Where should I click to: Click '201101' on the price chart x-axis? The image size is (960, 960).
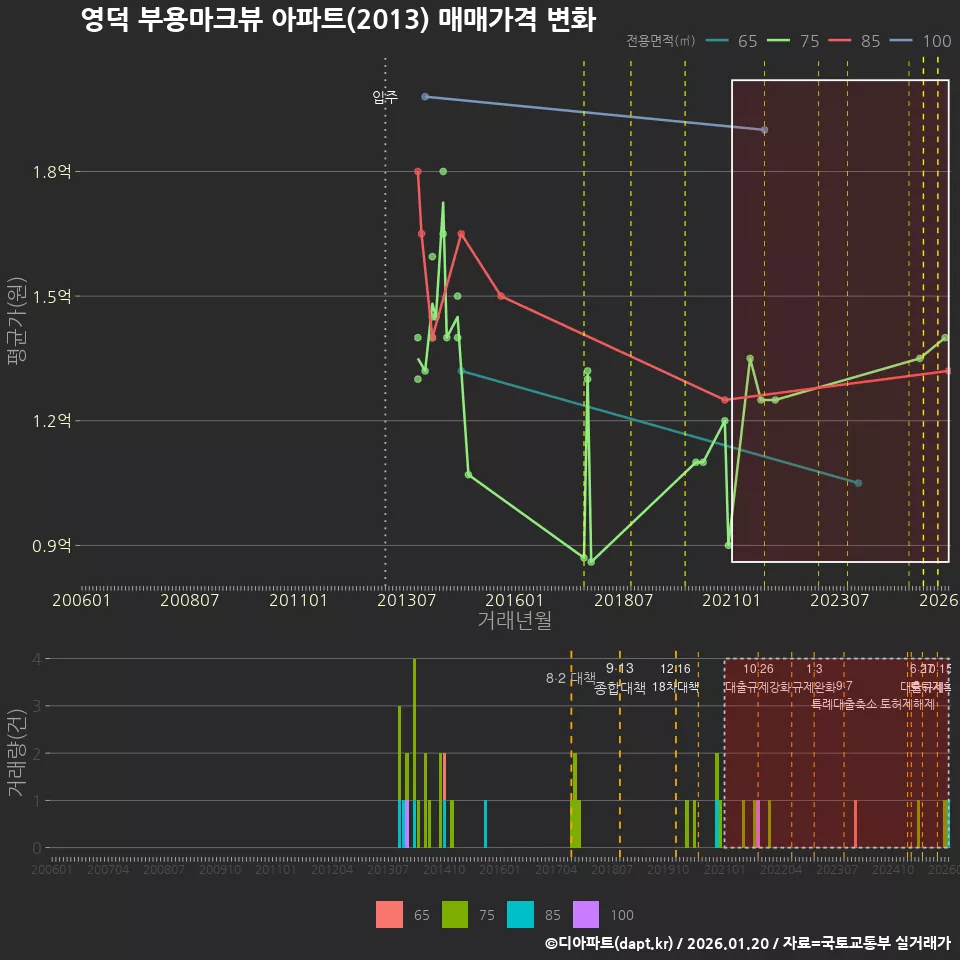[x=298, y=600]
